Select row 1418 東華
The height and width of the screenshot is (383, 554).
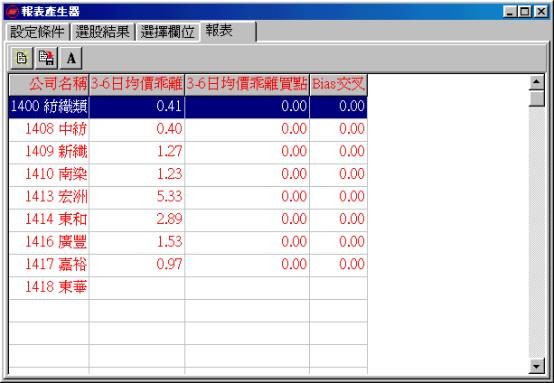point(188,288)
